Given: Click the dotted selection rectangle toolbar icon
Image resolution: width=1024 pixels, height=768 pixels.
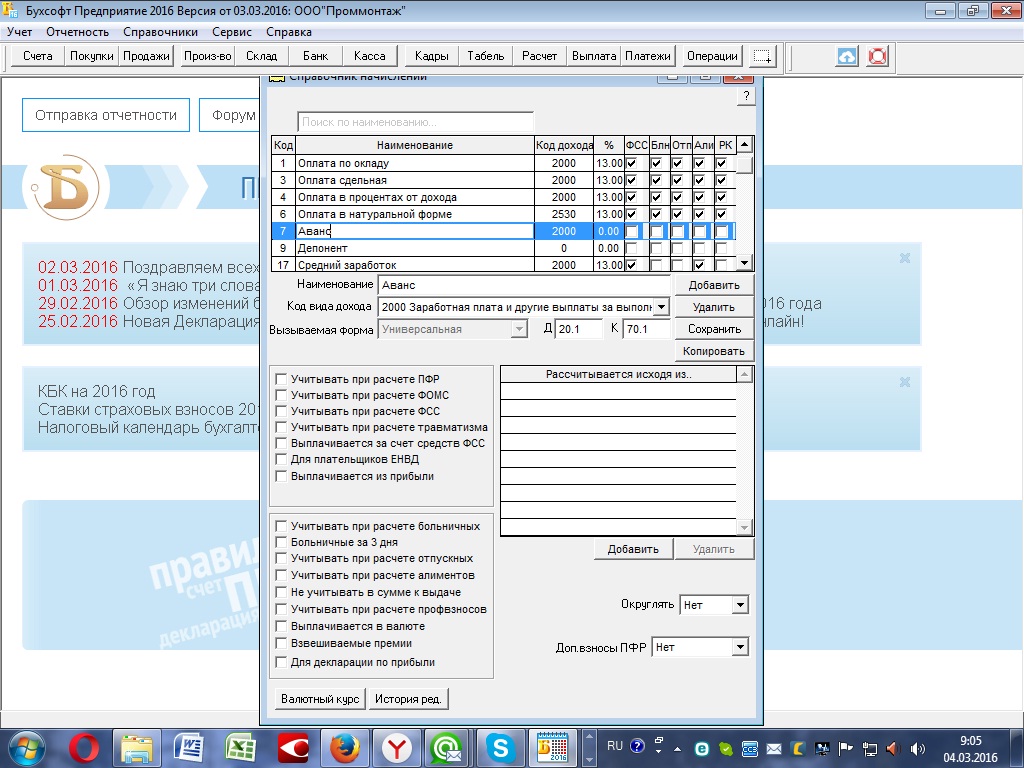Looking at the screenshot, I should (x=762, y=56).
